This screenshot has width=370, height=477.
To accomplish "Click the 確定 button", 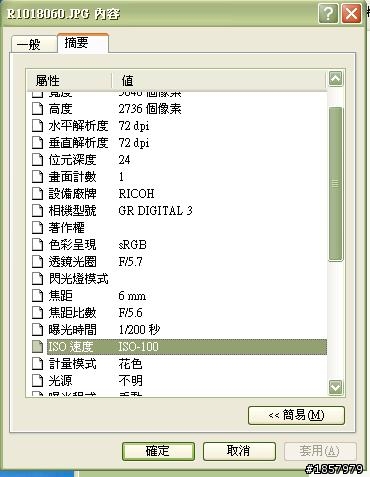I will 158,451.
